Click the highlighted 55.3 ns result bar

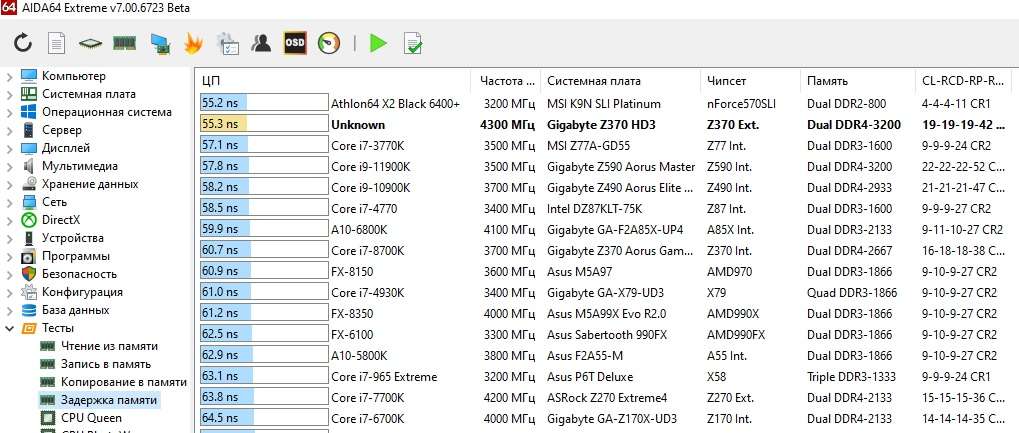pyautogui.click(x=264, y=124)
